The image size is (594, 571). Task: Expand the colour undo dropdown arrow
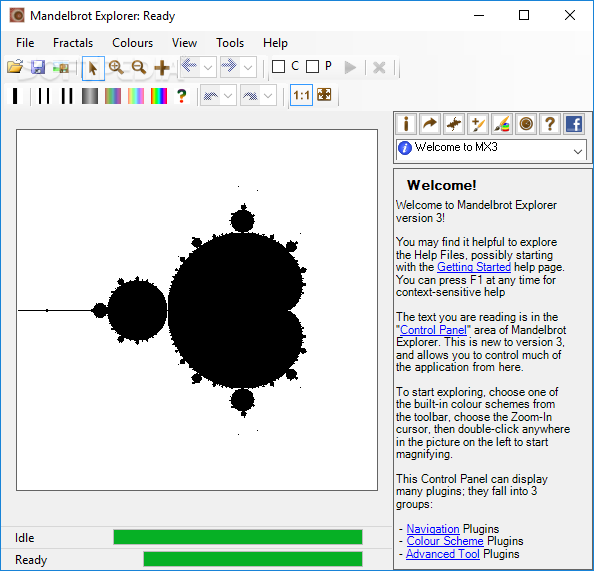coord(228,96)
